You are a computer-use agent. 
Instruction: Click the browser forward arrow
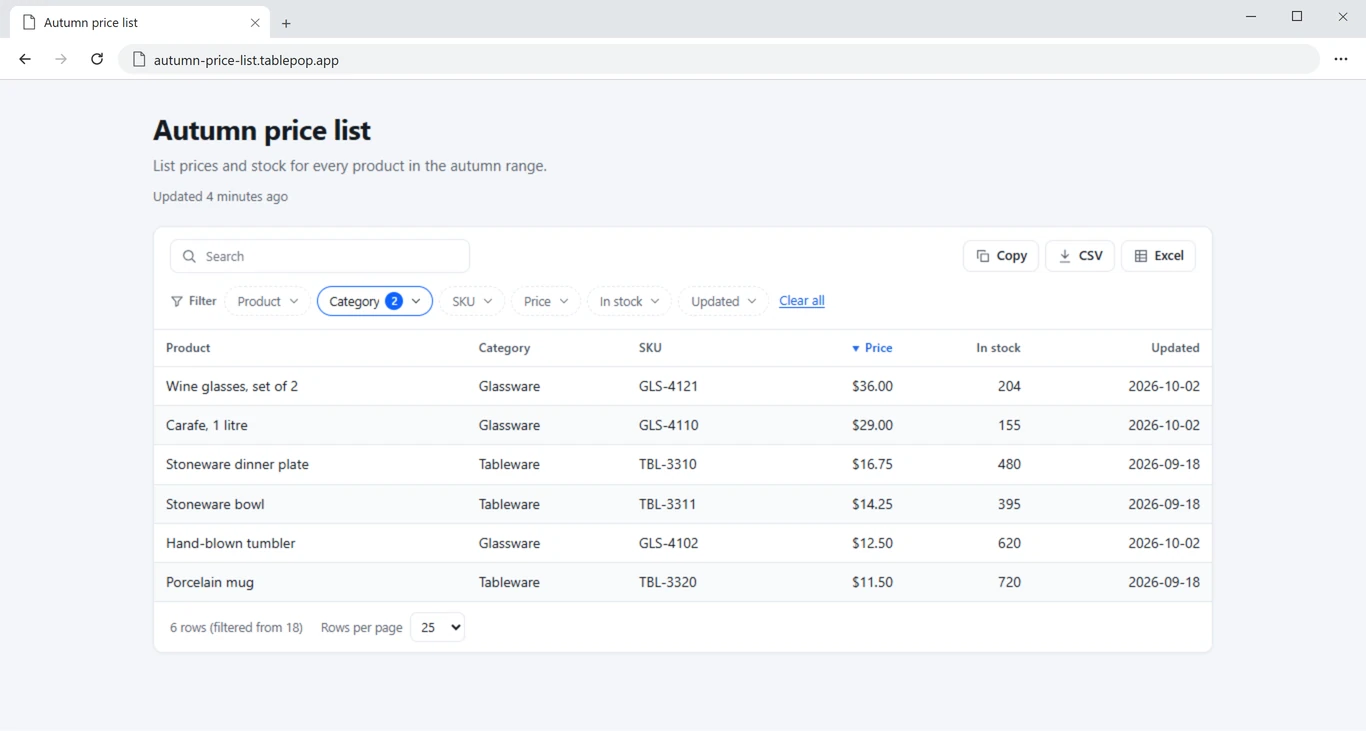pos(61,59)
